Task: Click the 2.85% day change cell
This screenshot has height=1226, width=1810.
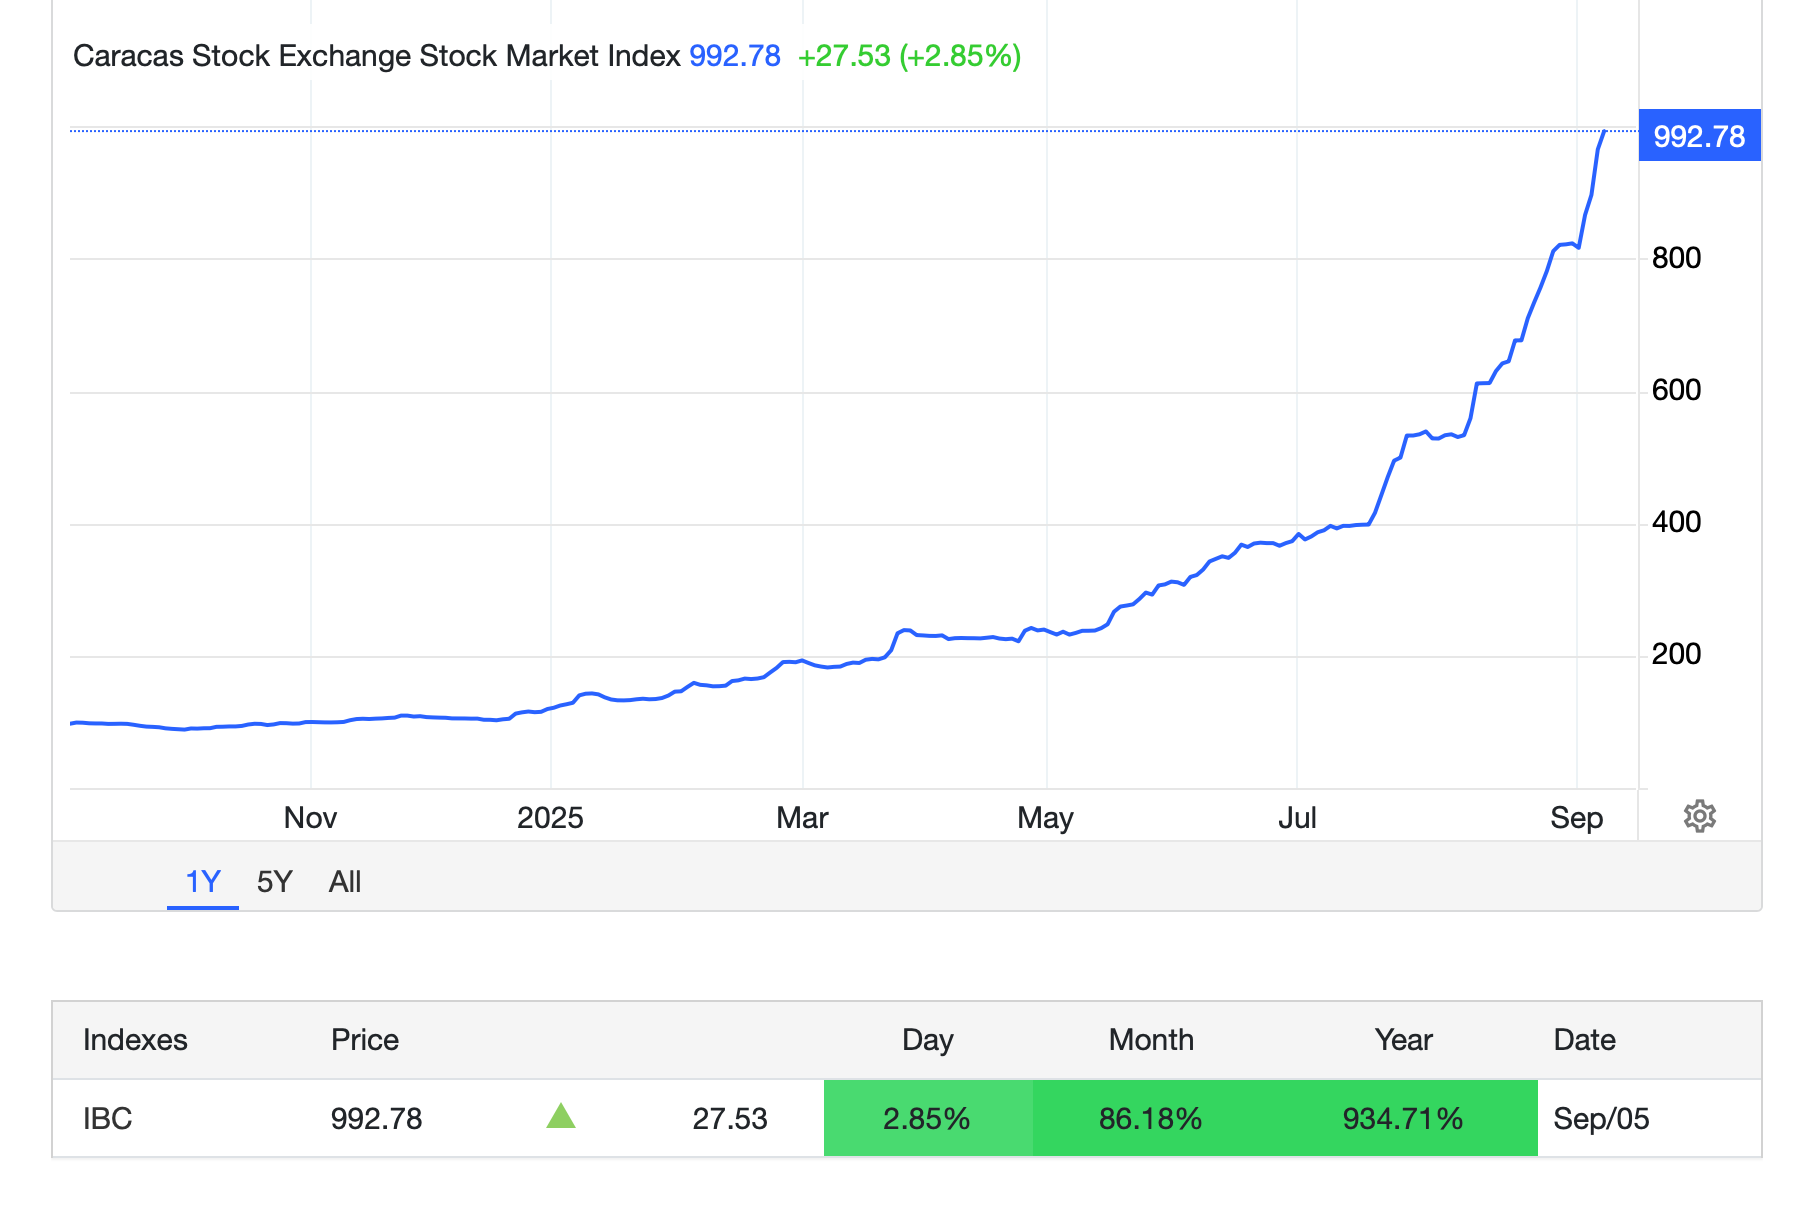Action: coord(928,1118)
